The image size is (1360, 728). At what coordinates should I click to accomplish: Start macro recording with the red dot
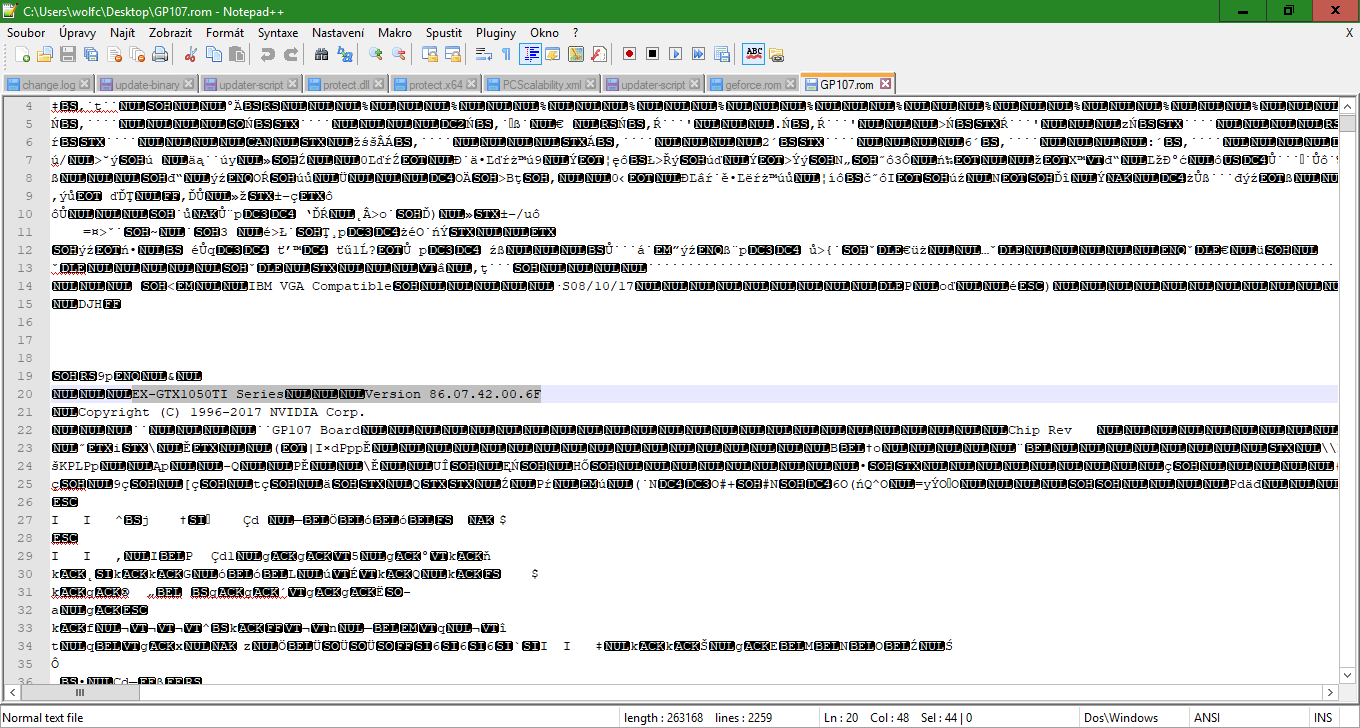point(630,54)
